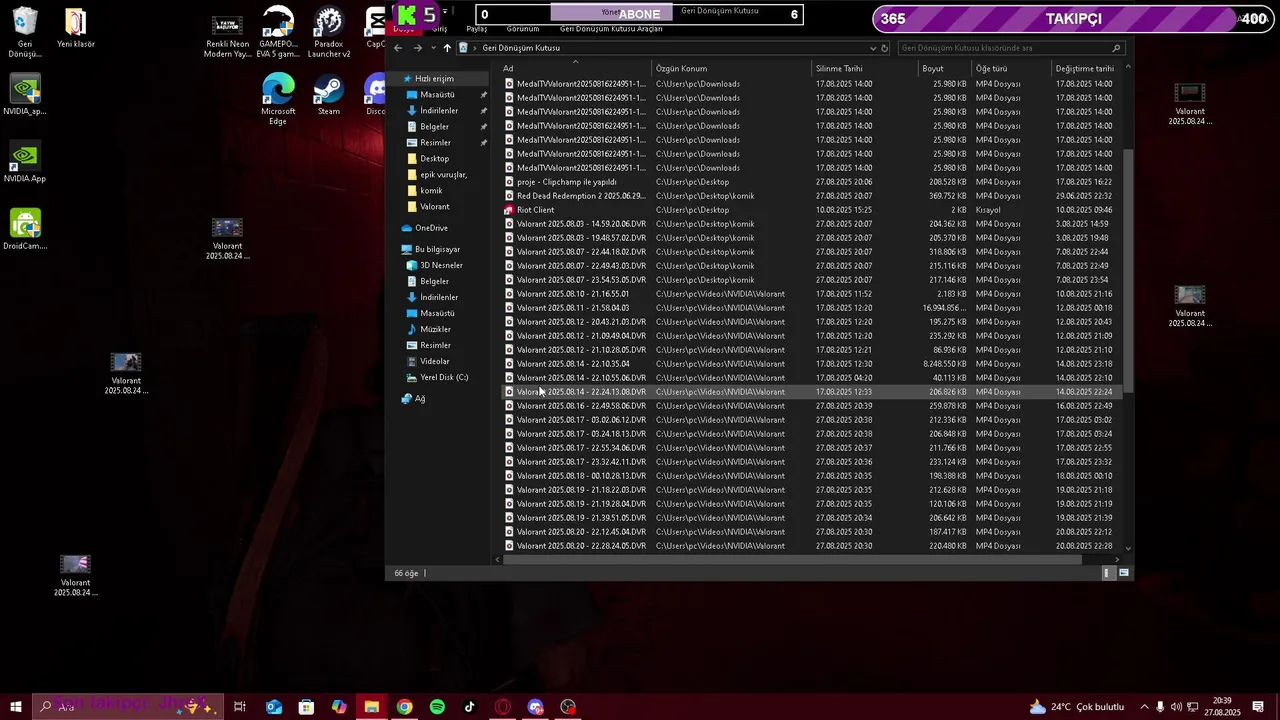Open recent locations dropdown arrow
The image size is (1280, 720).
pos(433,48)
